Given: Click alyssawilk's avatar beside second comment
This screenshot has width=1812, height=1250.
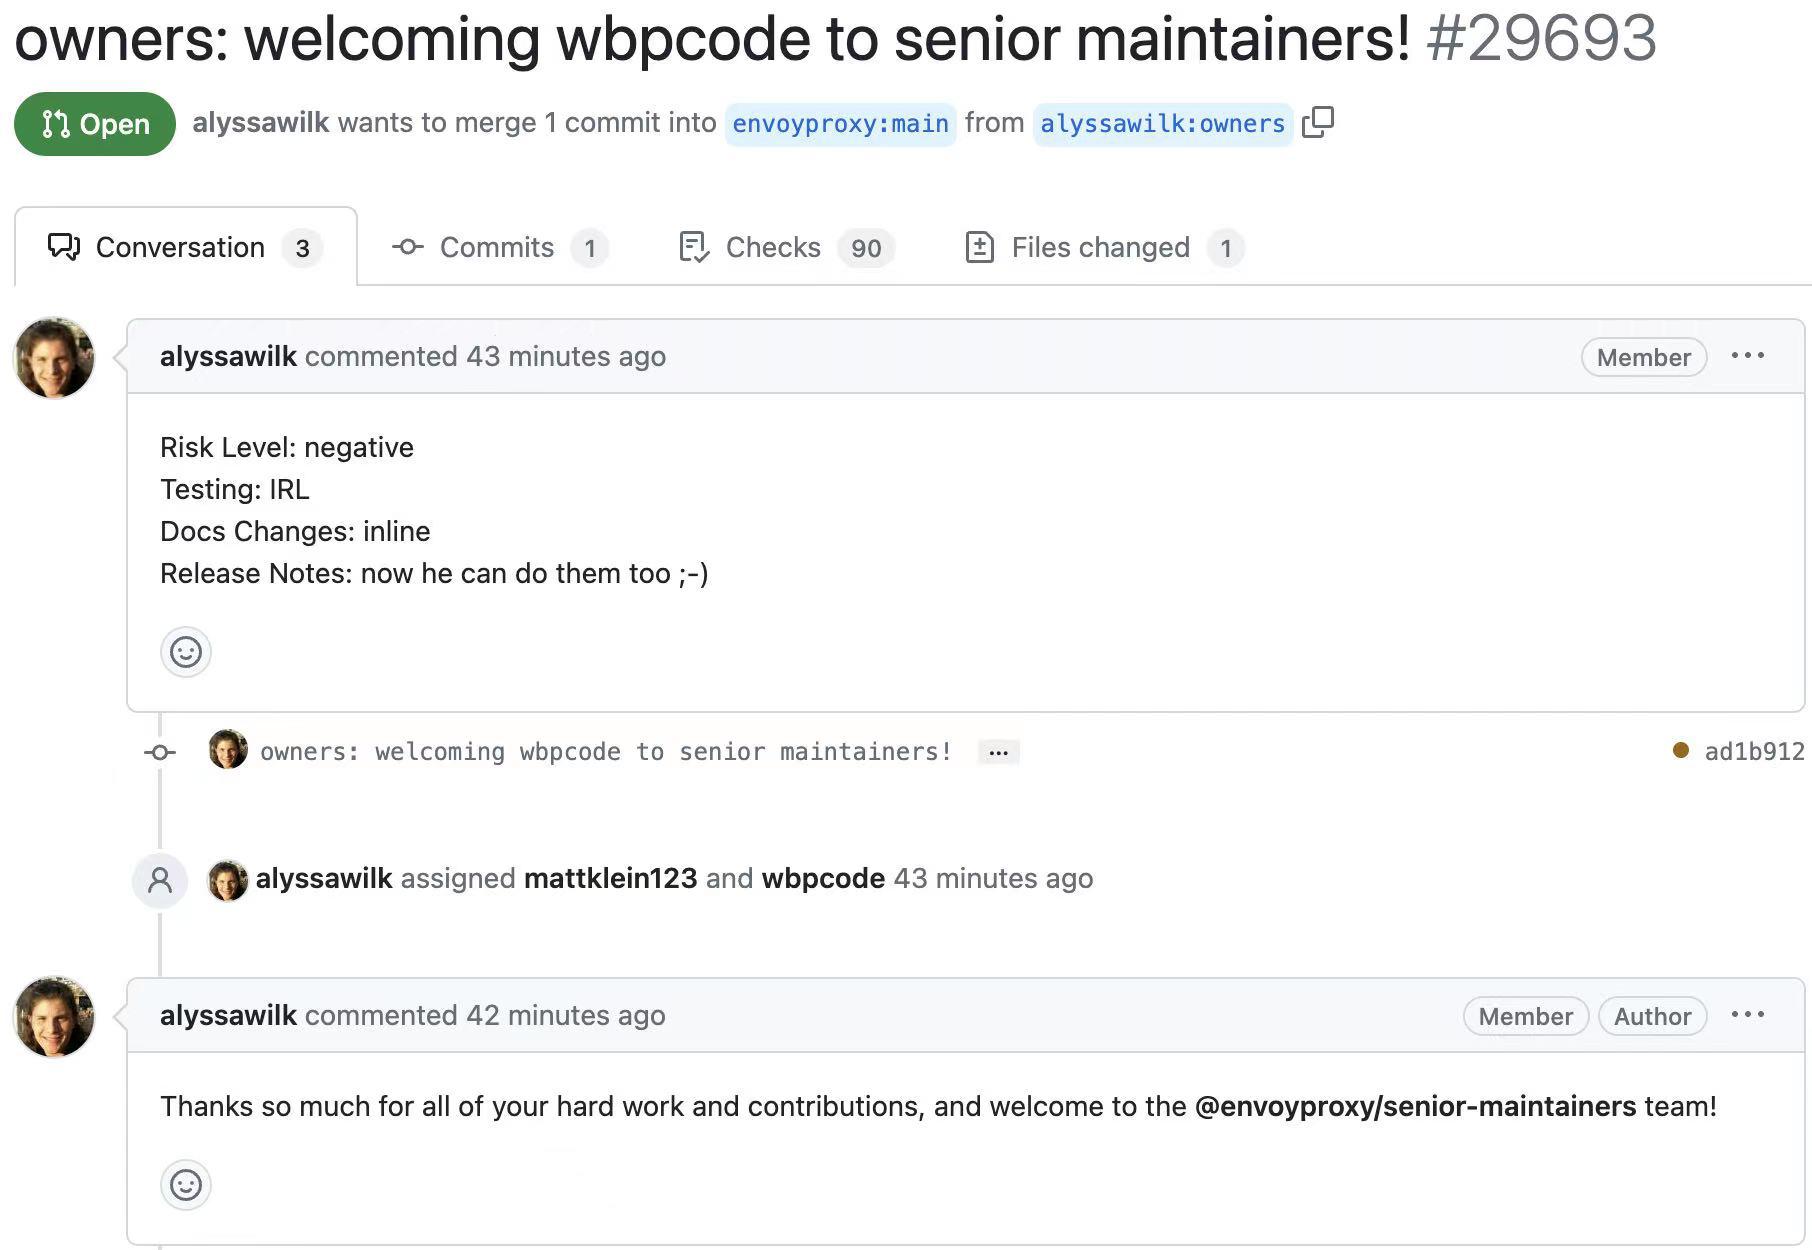Looking at the screenshot, I should [x=54, y=1016].
